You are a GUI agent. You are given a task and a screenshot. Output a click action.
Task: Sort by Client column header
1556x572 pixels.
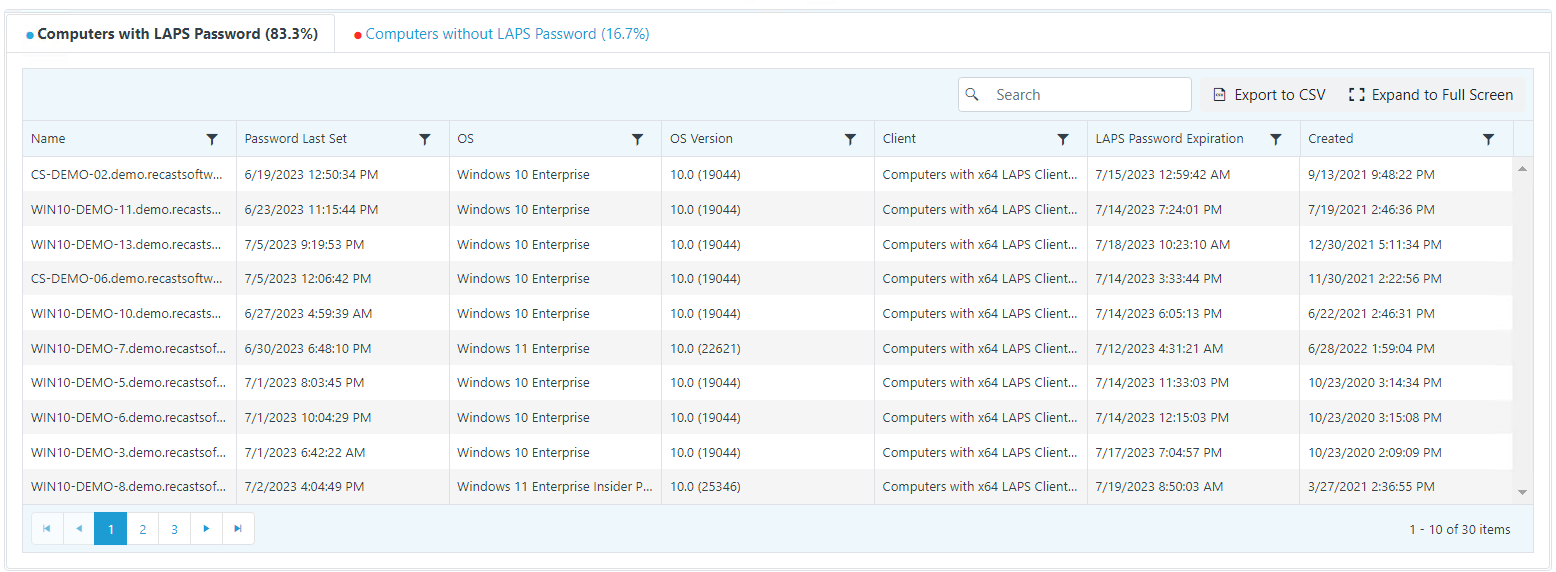pyautogui.click(x=899, y=139)
